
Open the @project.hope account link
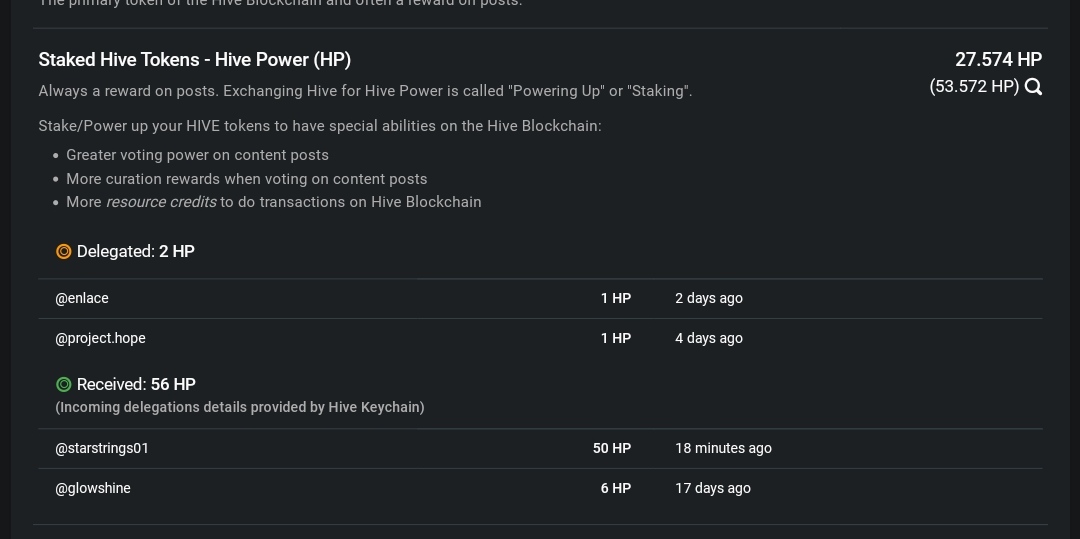(101, 338)
